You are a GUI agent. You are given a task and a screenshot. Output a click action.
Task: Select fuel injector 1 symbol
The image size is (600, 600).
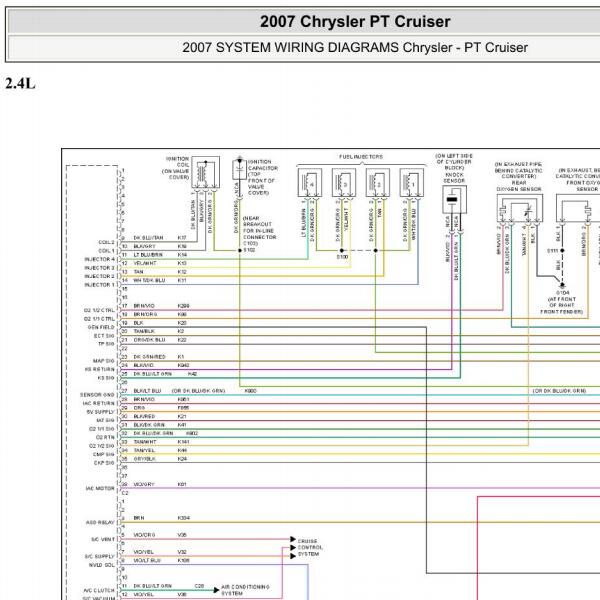(412, 183)
